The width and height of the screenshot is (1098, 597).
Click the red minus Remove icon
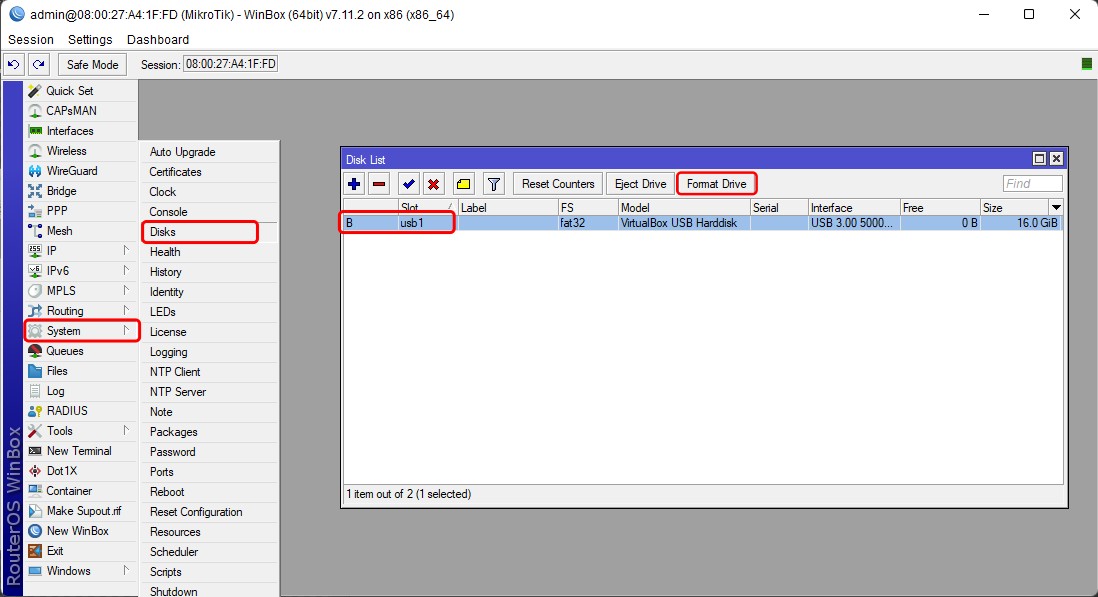(x=379, y=184)
